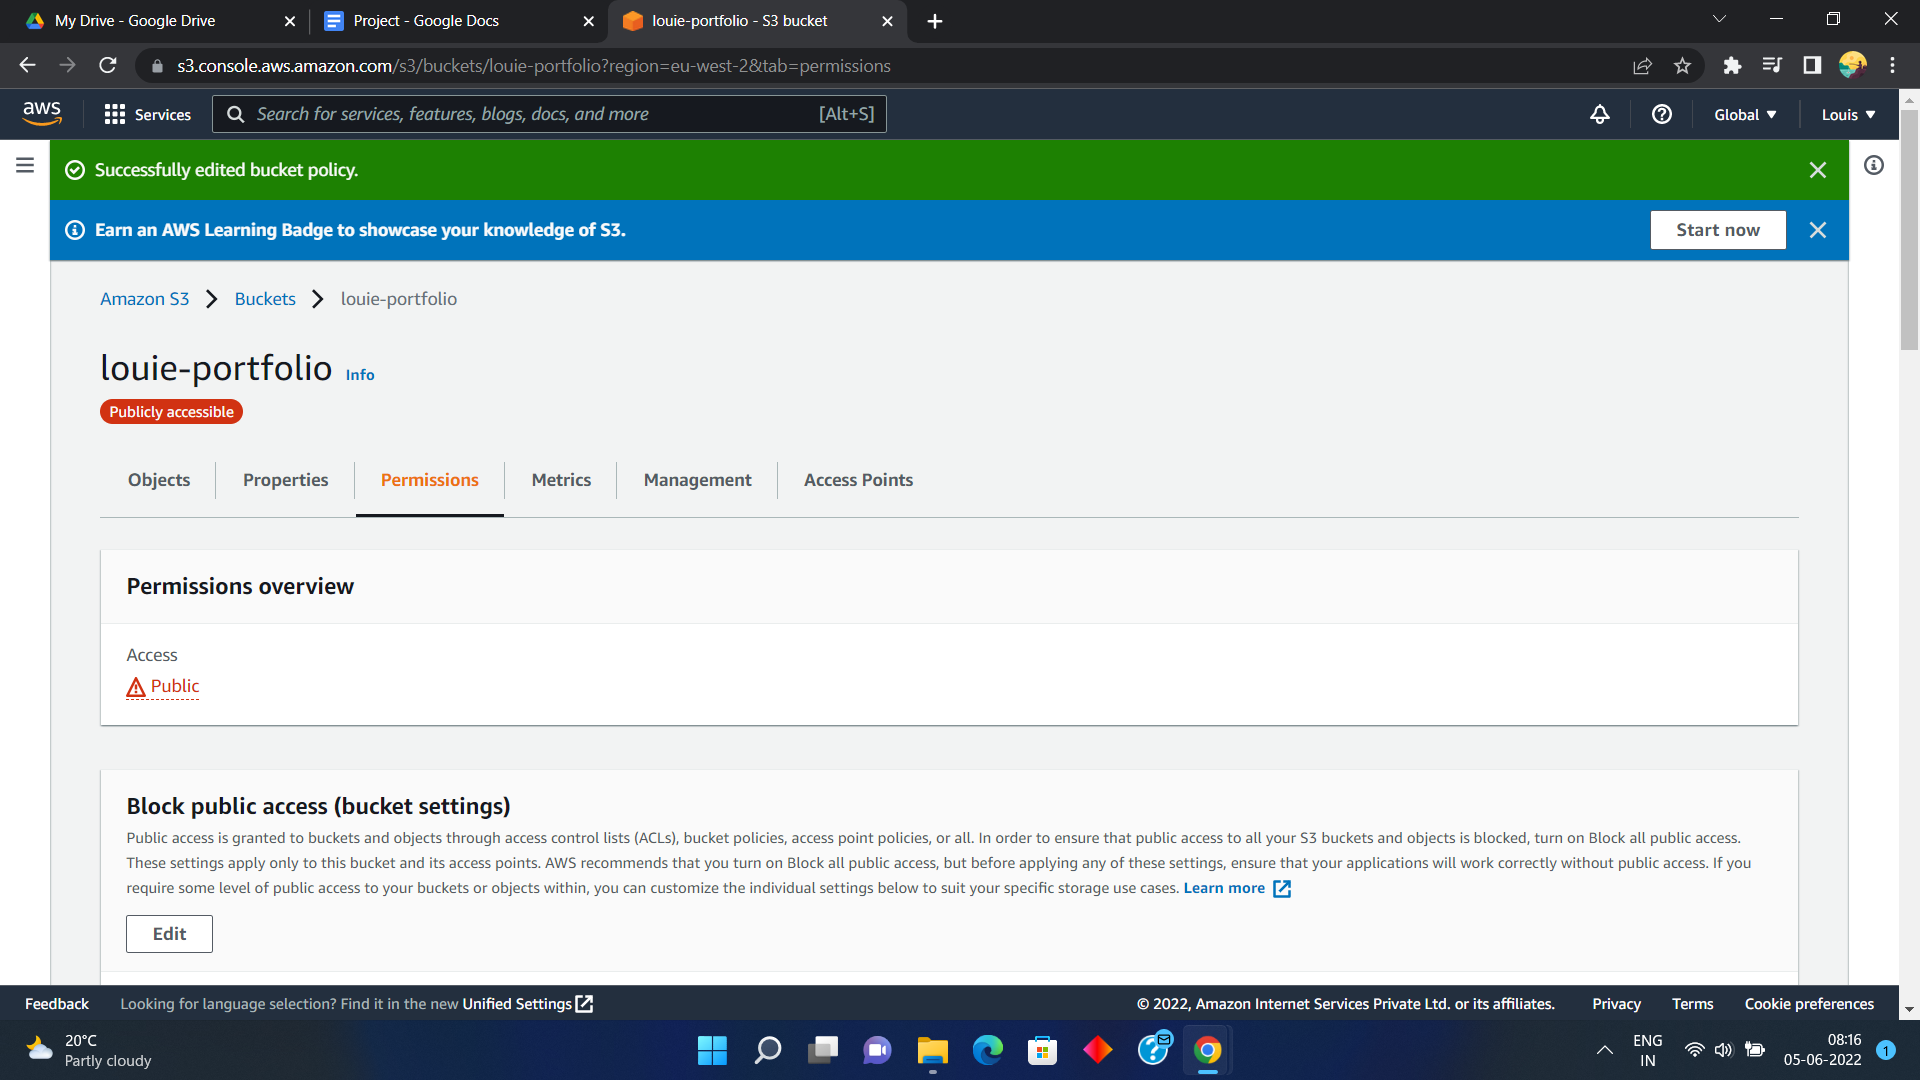Open the left hamburger navigation menu
Image resolution: width=1920 pixels, height=1080 pixels.
(25, 165)
